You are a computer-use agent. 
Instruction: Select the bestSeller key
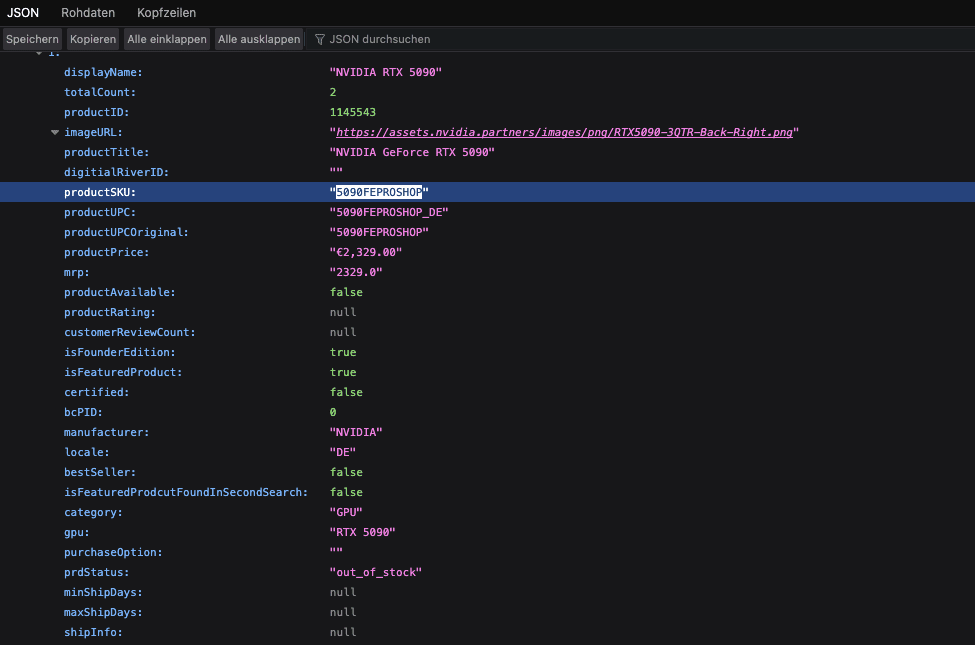(x=99, y=472)
